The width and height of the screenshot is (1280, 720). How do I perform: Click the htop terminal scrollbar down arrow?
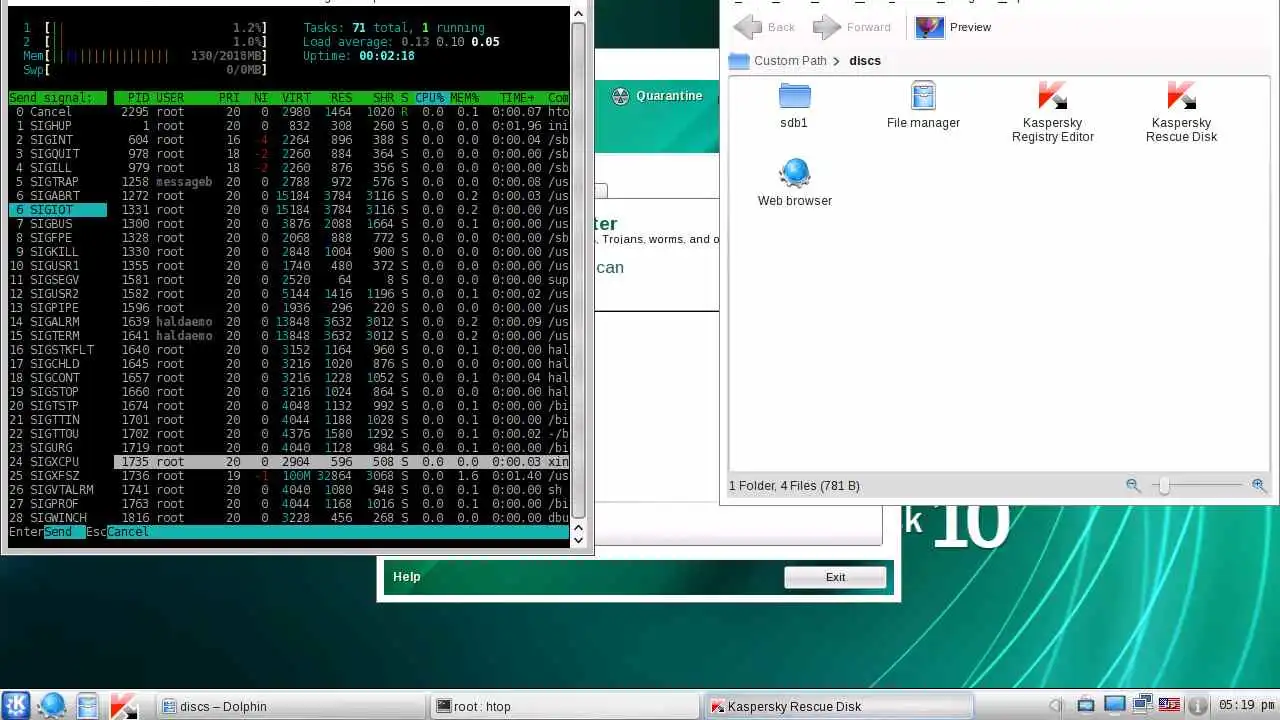coord(578,539)
